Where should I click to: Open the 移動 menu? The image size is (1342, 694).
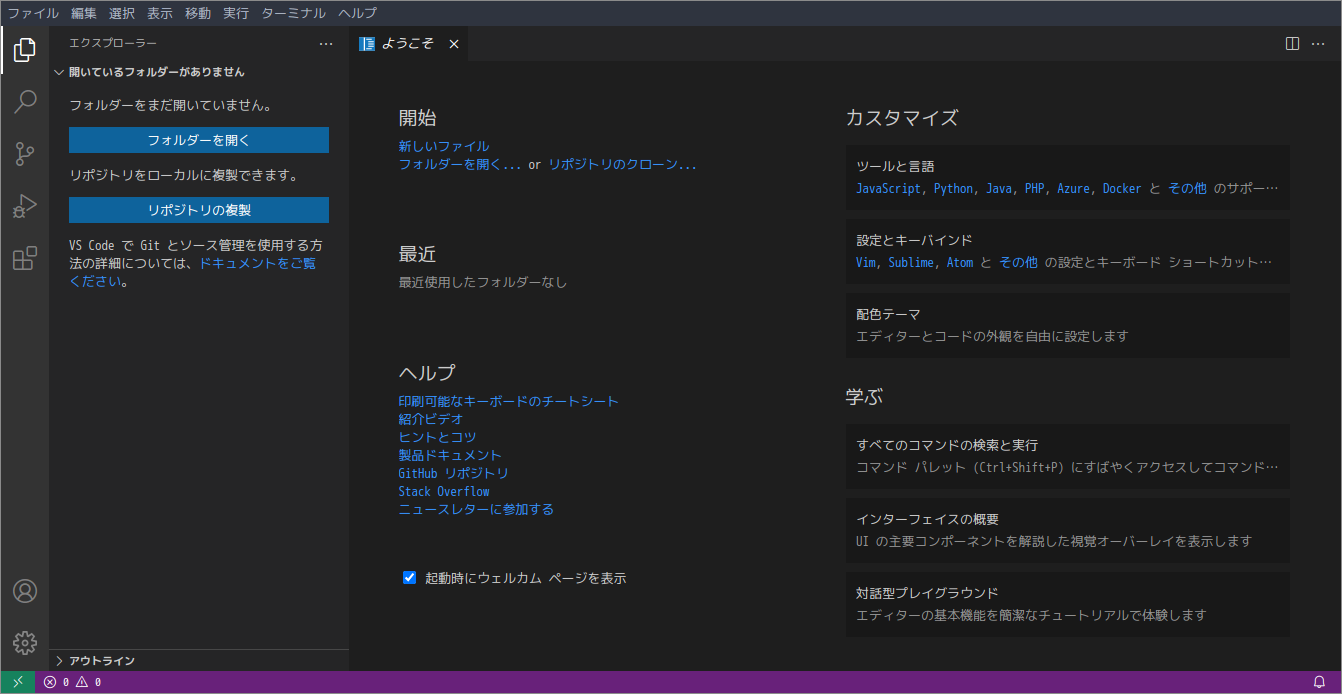(x=198, y=13)
